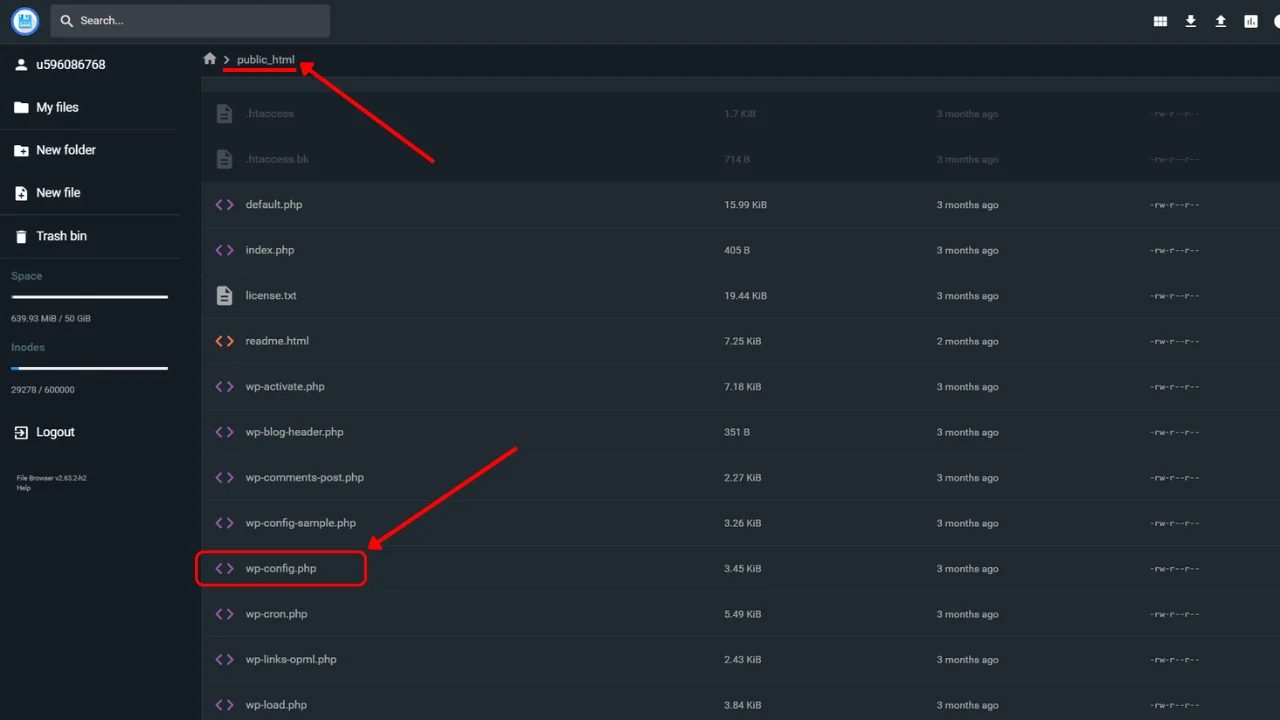
Task: Select the .htaccess.bk file
Action: 741,159
